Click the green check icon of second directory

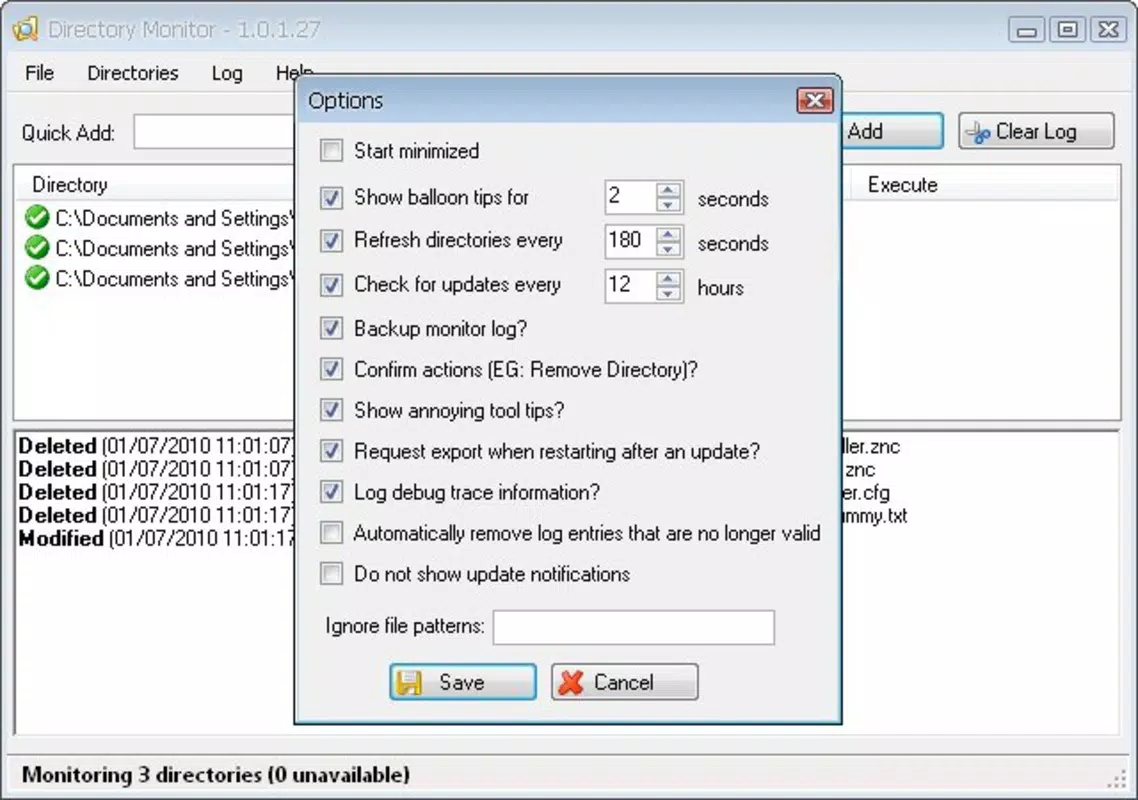click(x=36, y=248)
